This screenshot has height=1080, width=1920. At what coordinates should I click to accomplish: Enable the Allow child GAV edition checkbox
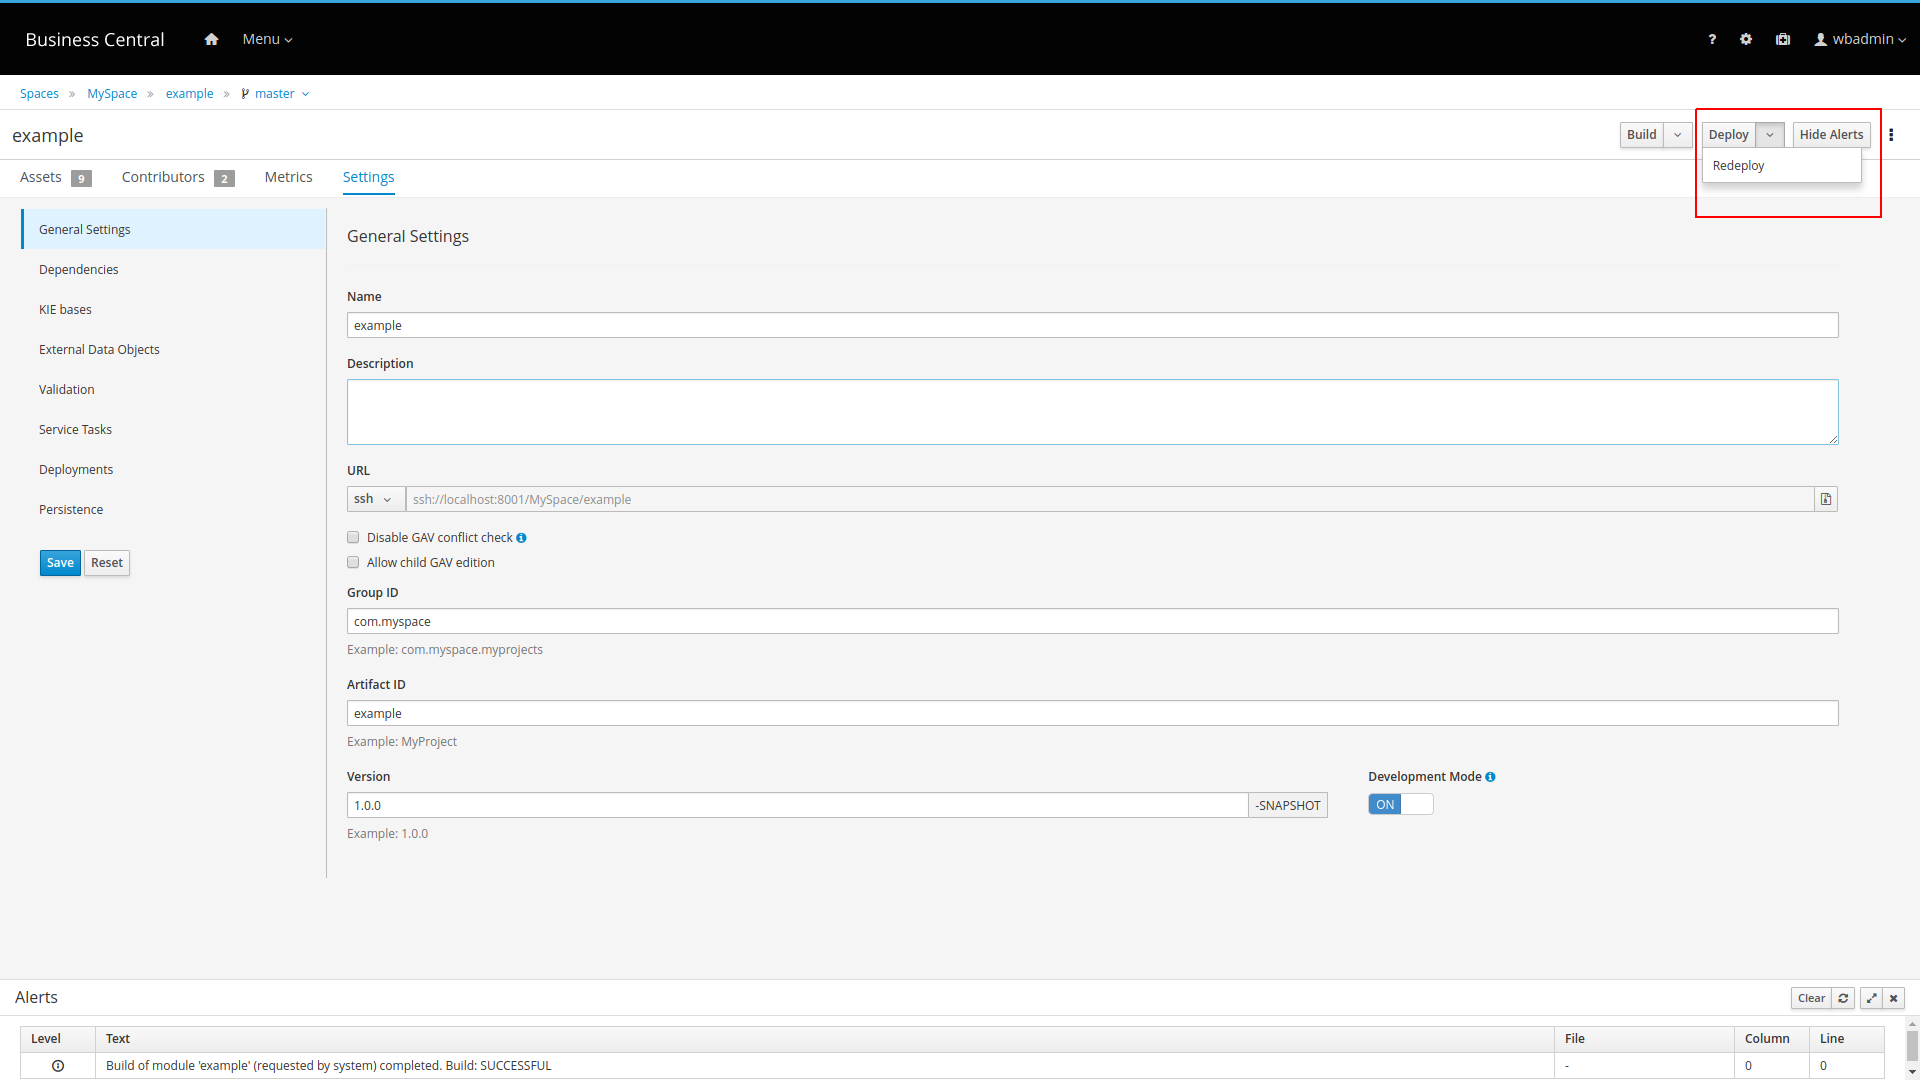pyautogui.click(x=353, y=562)
